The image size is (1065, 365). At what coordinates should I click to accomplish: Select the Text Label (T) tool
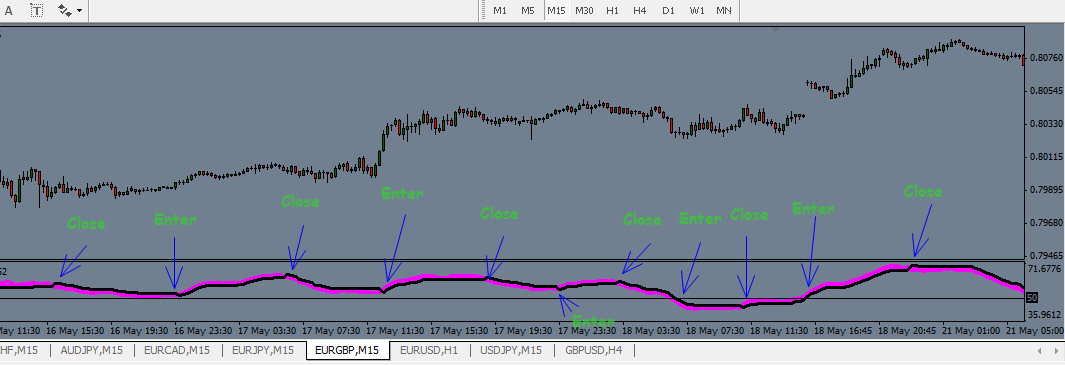point(37,10)
